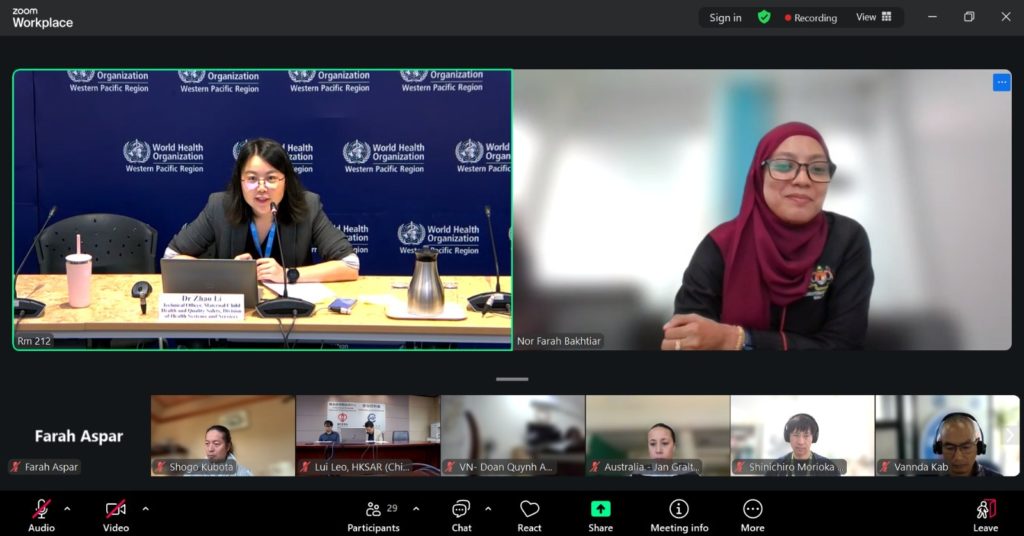Expand the arrow next to Chat

tap(488, 508)
